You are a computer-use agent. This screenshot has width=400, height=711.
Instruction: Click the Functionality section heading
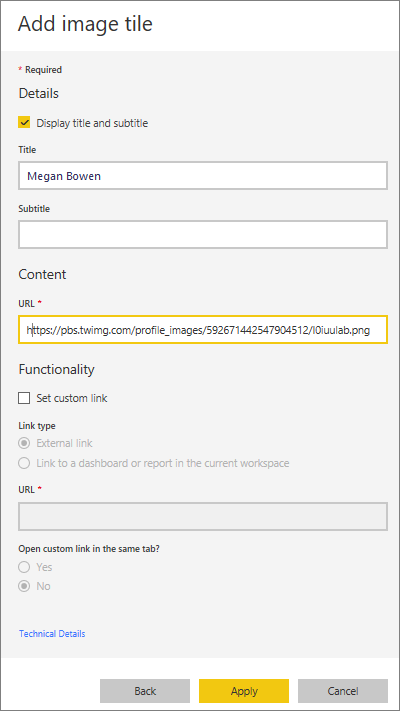56,369
